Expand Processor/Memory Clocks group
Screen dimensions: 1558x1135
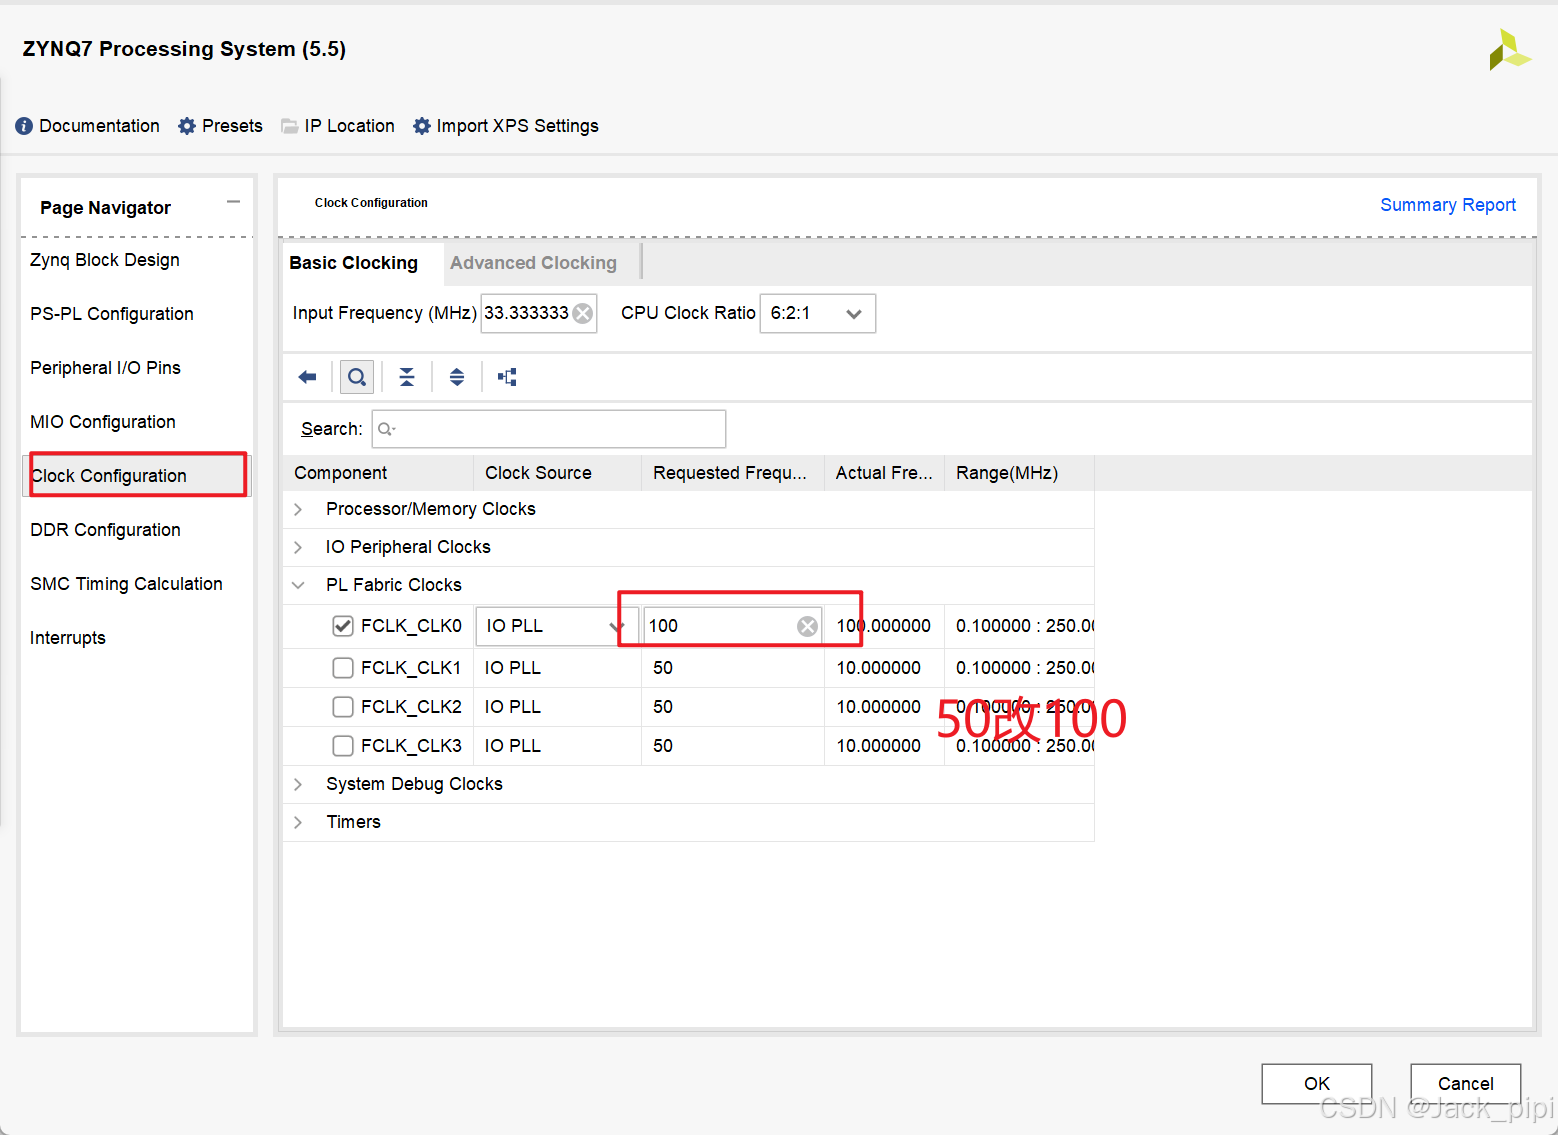point(298,509)
